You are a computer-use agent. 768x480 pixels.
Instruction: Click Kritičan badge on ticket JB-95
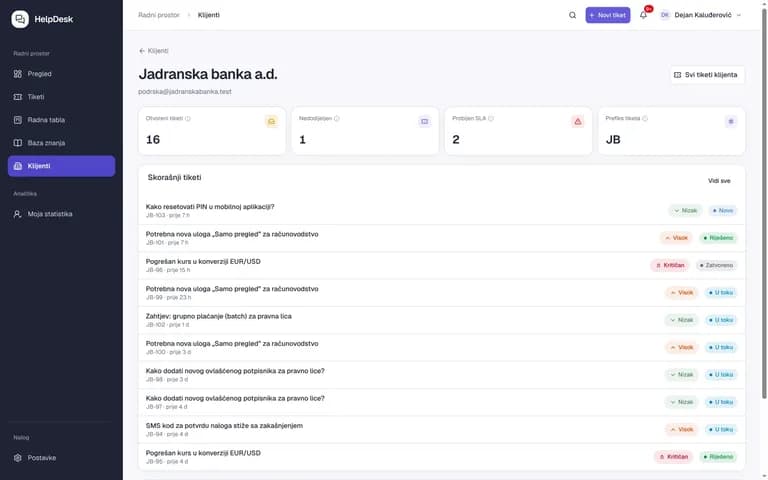(x=673, y=457)
